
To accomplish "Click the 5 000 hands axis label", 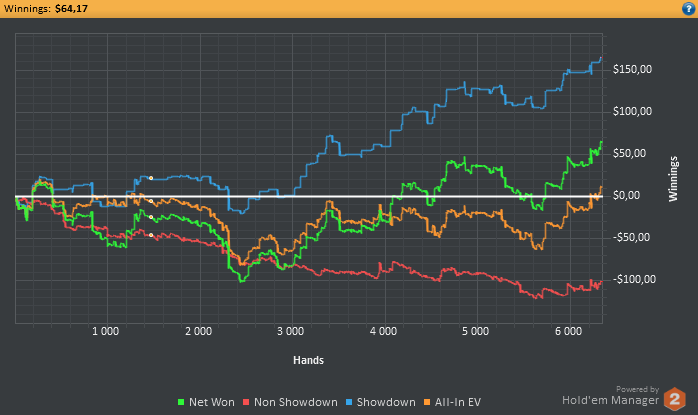I will (x=475, y=331).
